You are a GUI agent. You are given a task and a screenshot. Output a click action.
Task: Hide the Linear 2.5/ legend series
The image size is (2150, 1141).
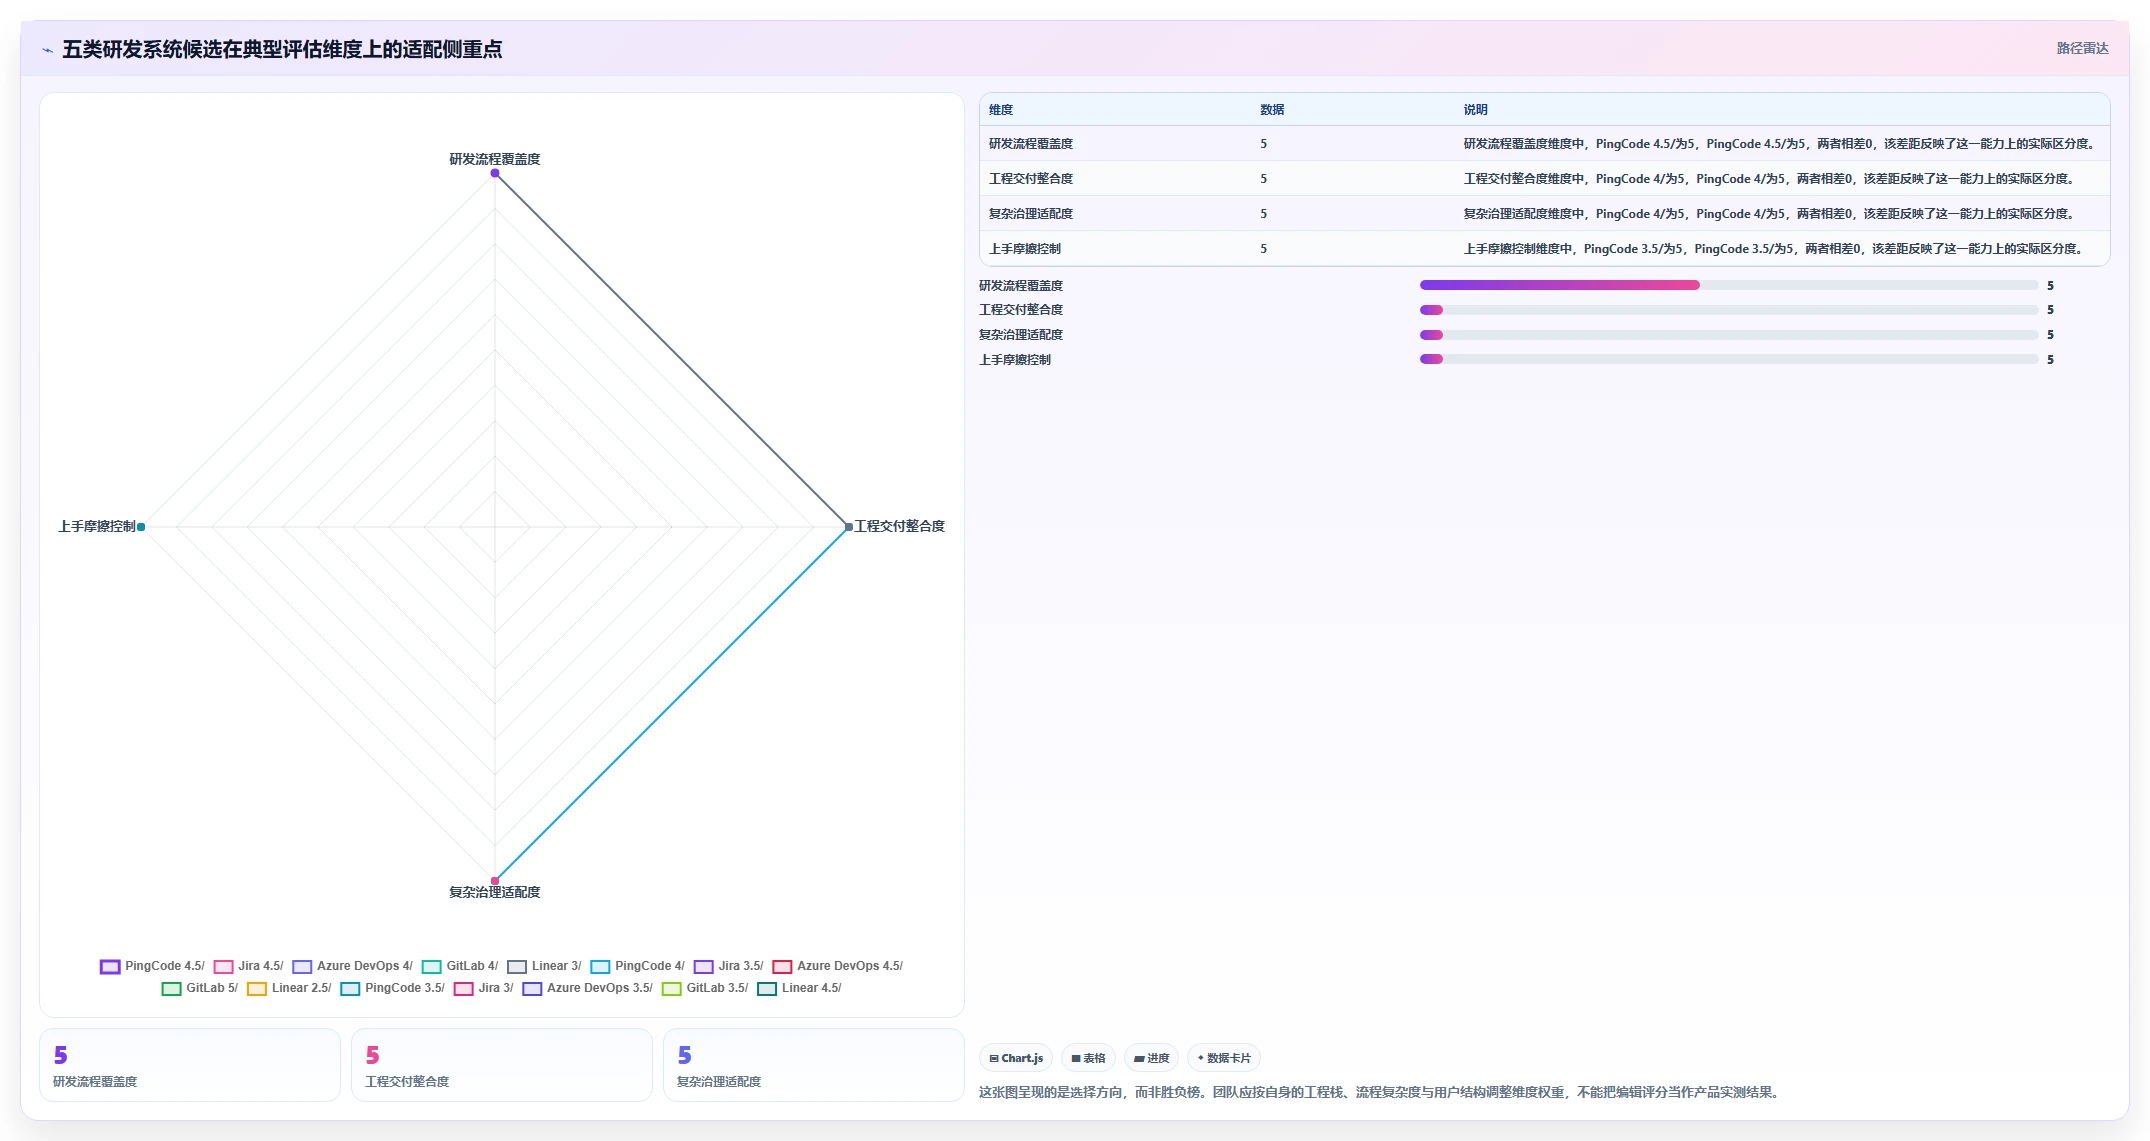(289, 988)
